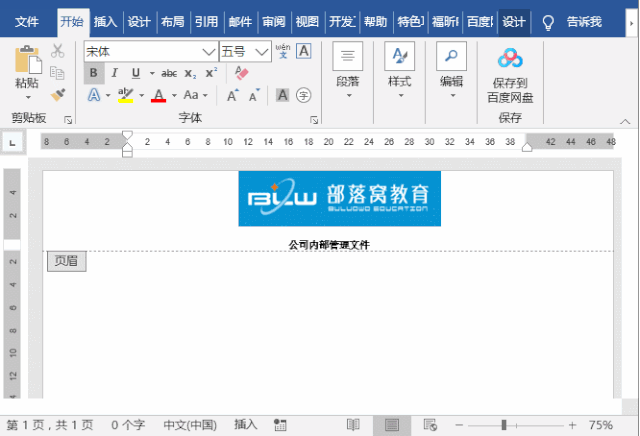The image size is (640, 436).
Task: Toggle Italic formatting
Action: pyautogui.click(x=115, y=73)
